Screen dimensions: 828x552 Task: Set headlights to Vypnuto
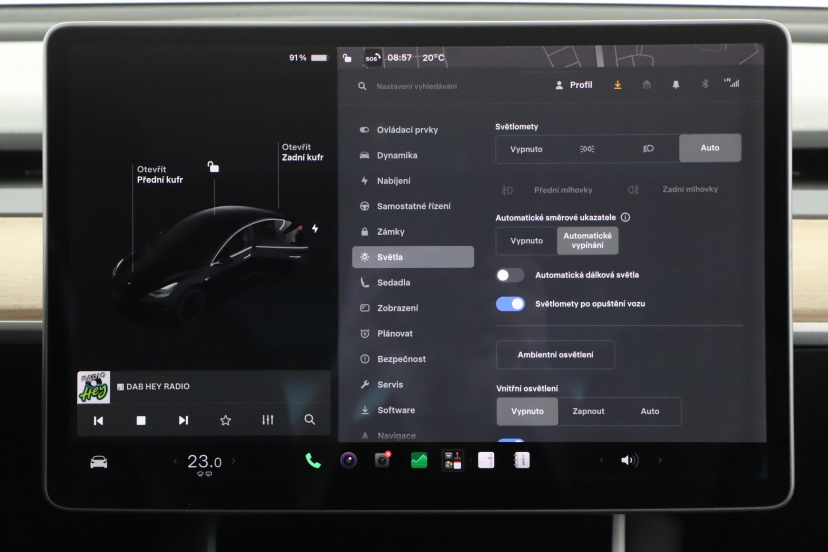[526, 149]
